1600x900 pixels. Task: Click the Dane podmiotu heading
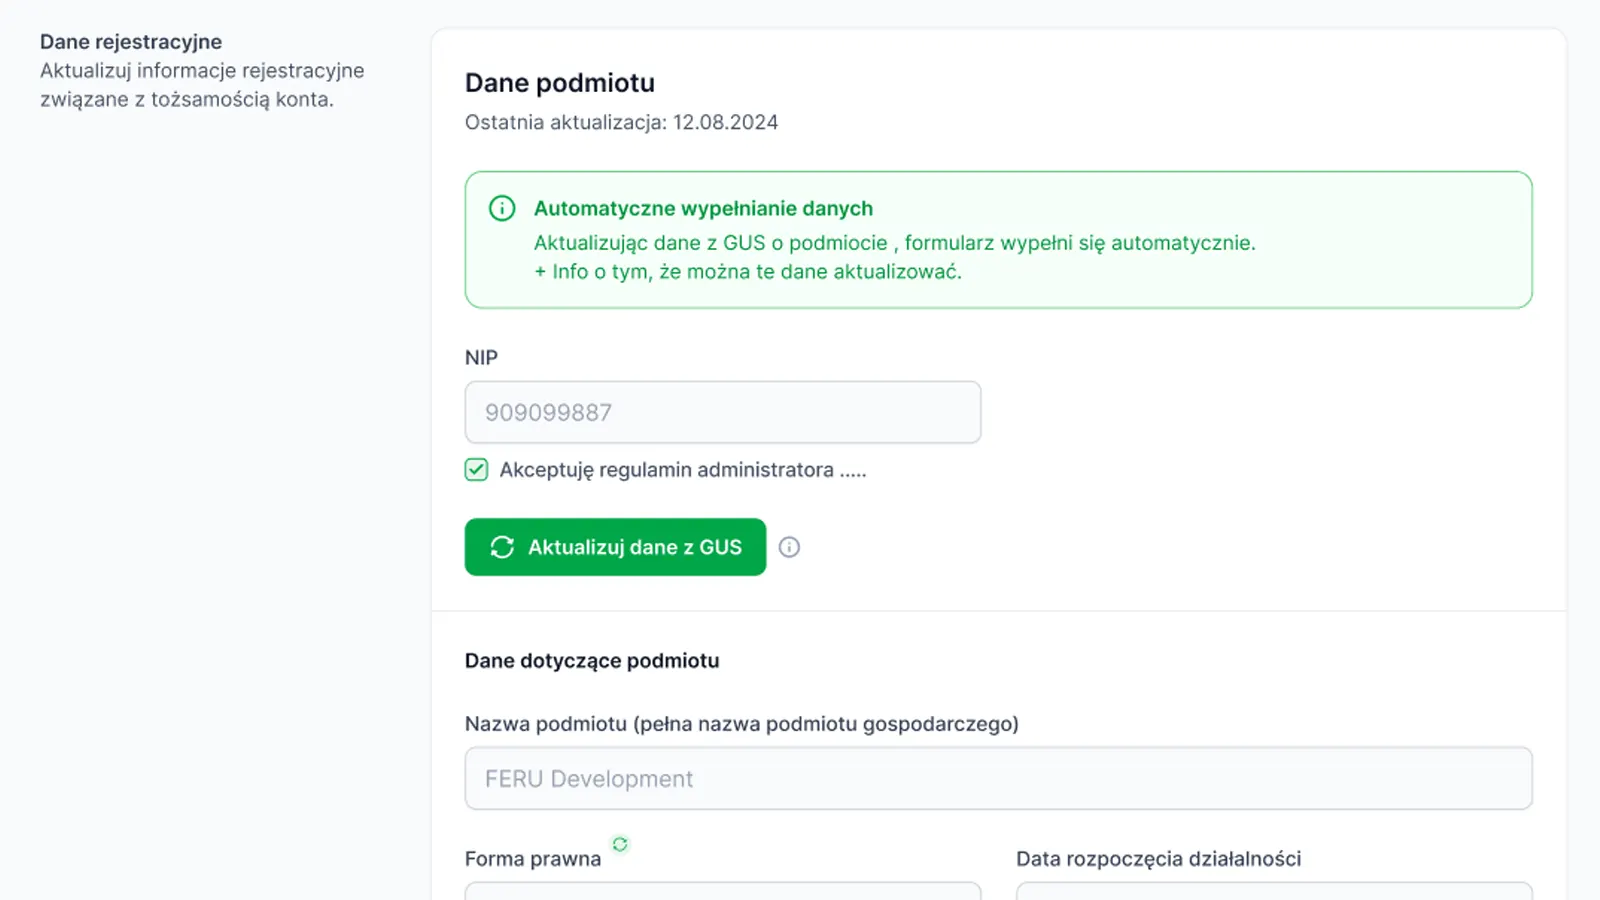coord(558,83)
